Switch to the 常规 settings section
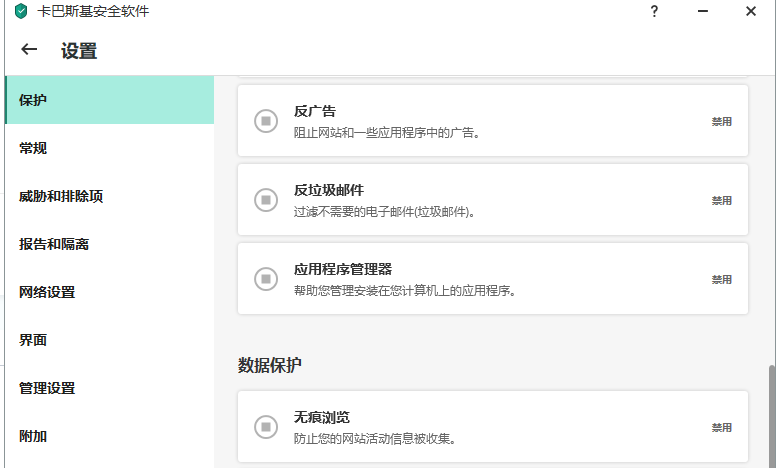Image resolution: width=776 pixels, height=468 pixels. (34, 148)
